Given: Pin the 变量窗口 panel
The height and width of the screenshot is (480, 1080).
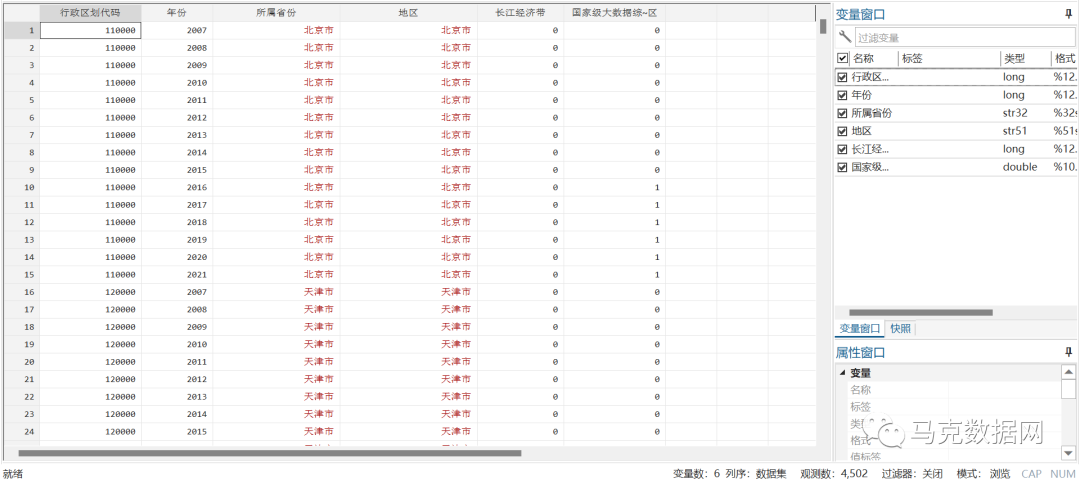Looking at the screenshot, I should coord(1068,14).
